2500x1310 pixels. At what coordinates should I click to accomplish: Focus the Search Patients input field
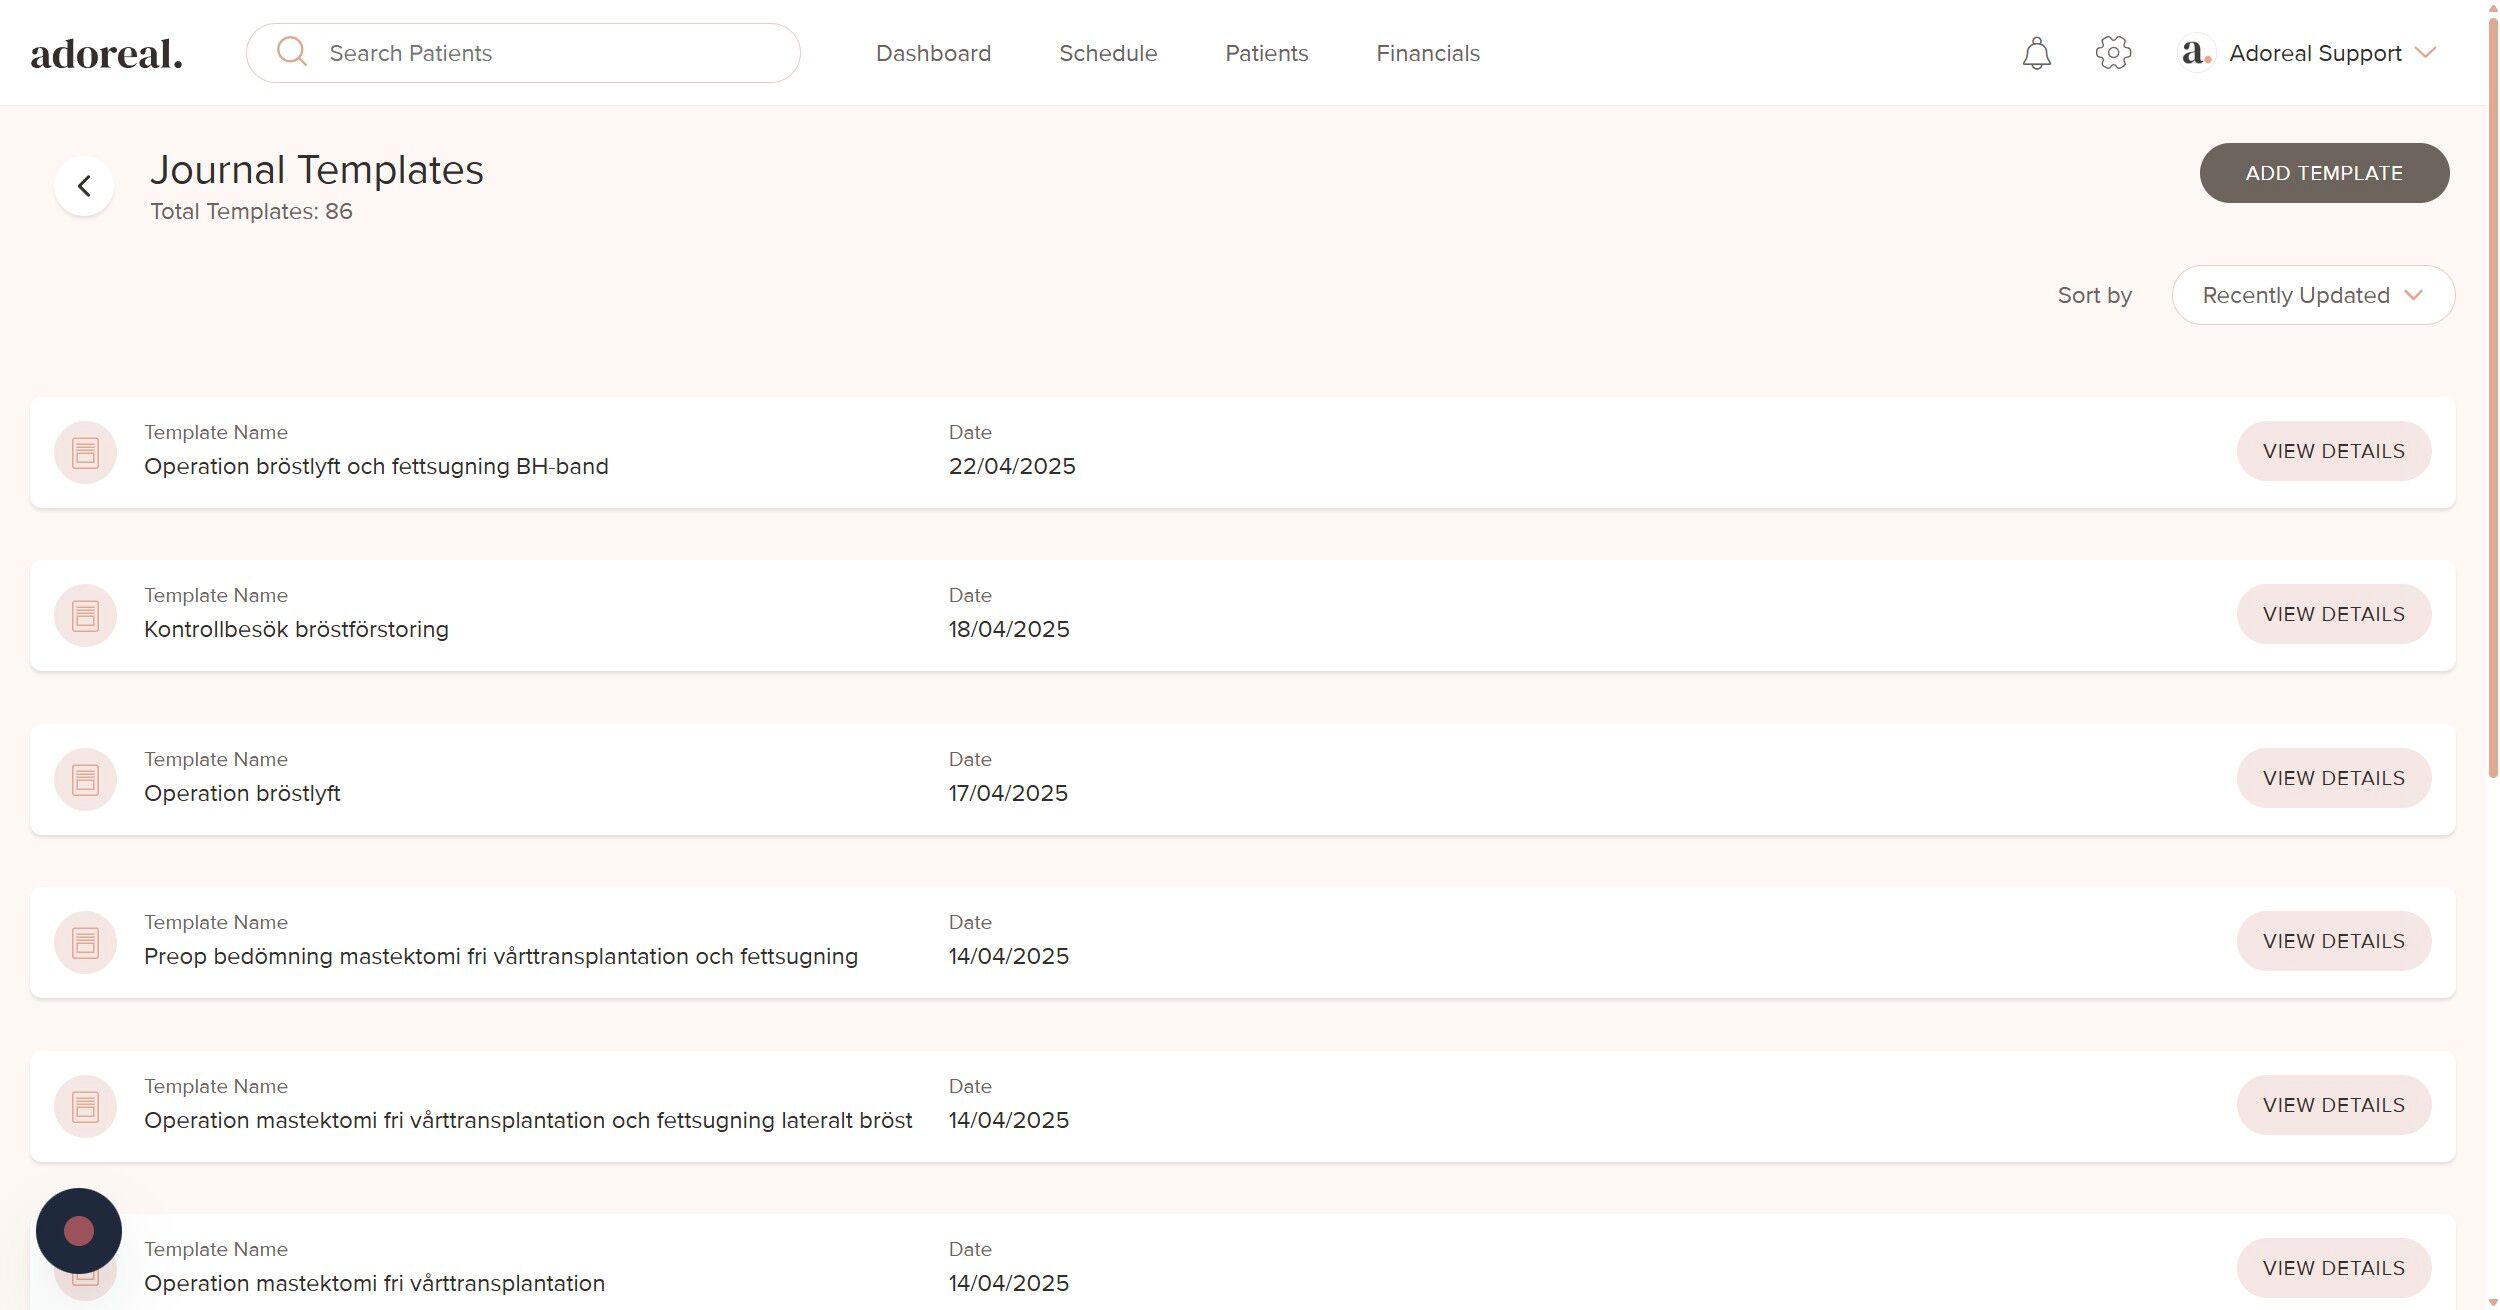[550, 53]
